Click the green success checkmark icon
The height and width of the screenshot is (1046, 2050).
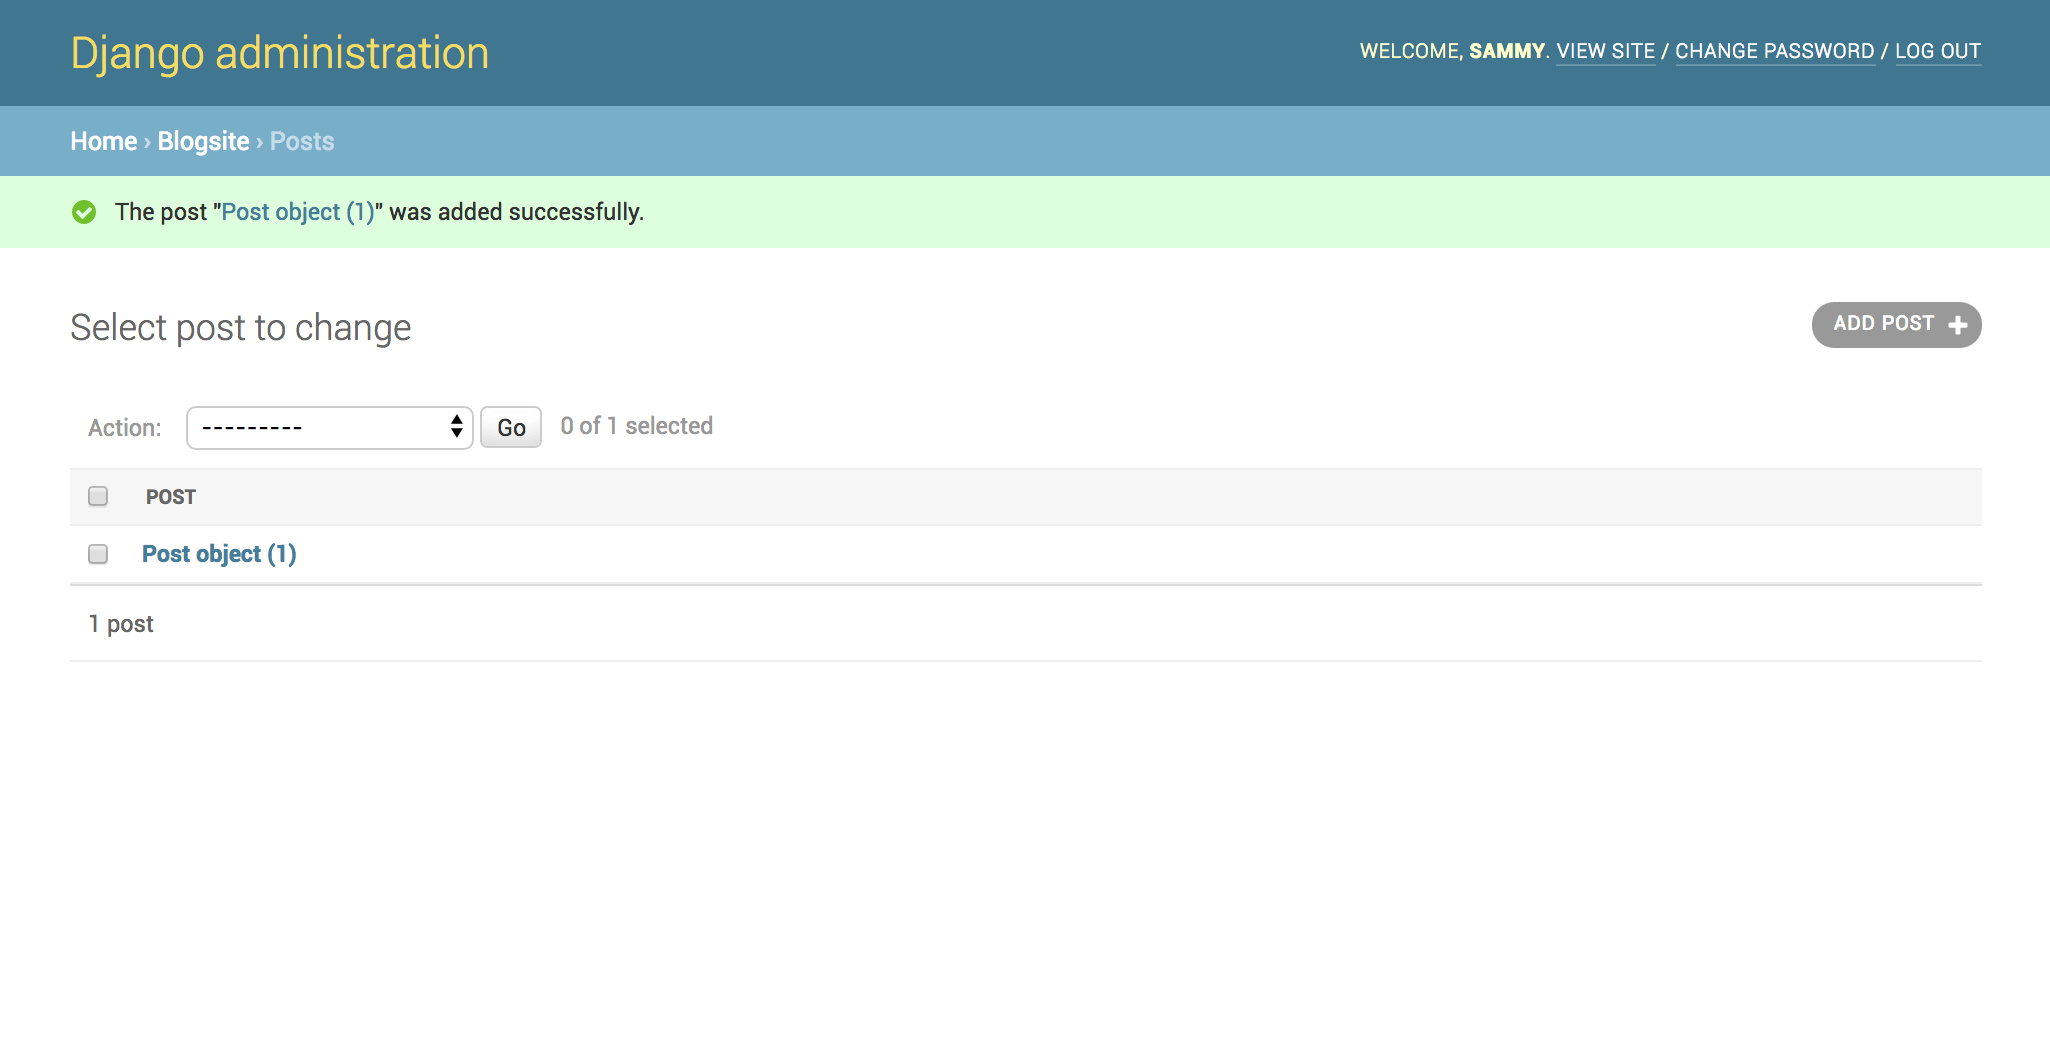click(84, 212)
